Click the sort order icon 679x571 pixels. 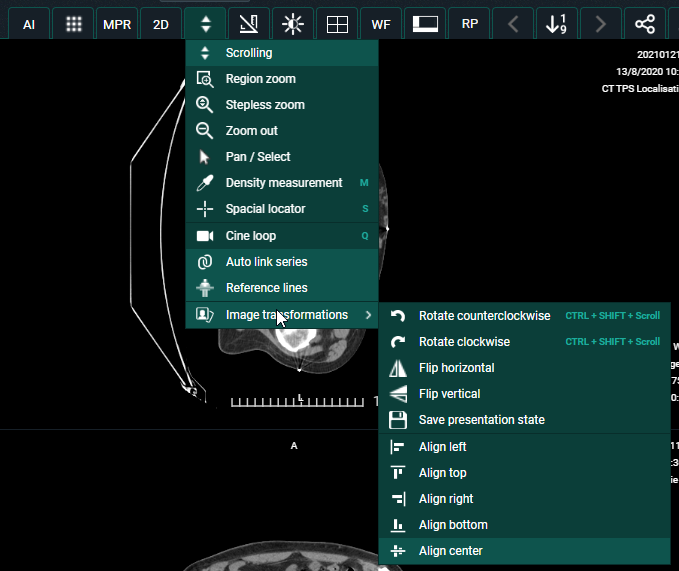point(557,24)
